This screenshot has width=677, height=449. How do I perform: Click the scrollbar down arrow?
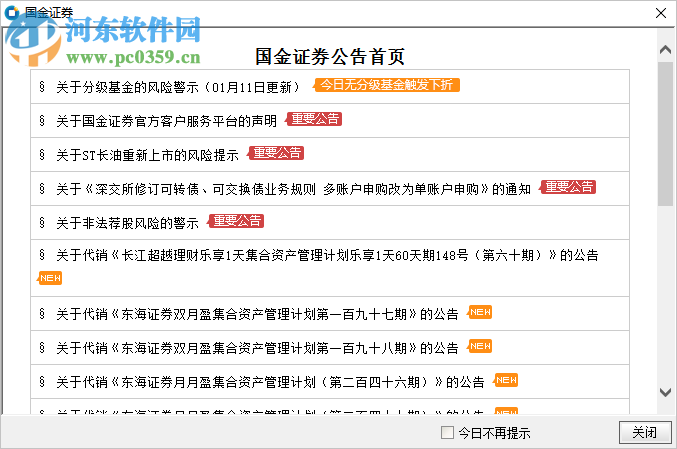coord(665,392)
